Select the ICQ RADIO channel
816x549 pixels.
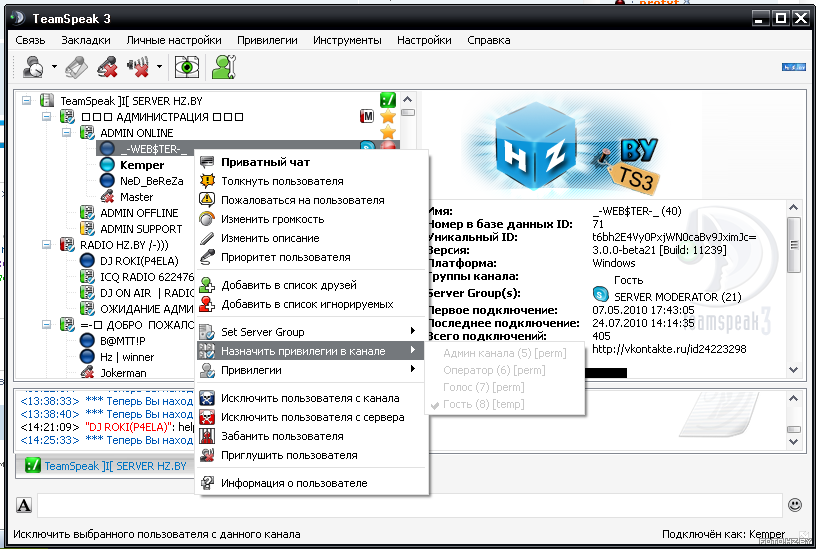147,277
